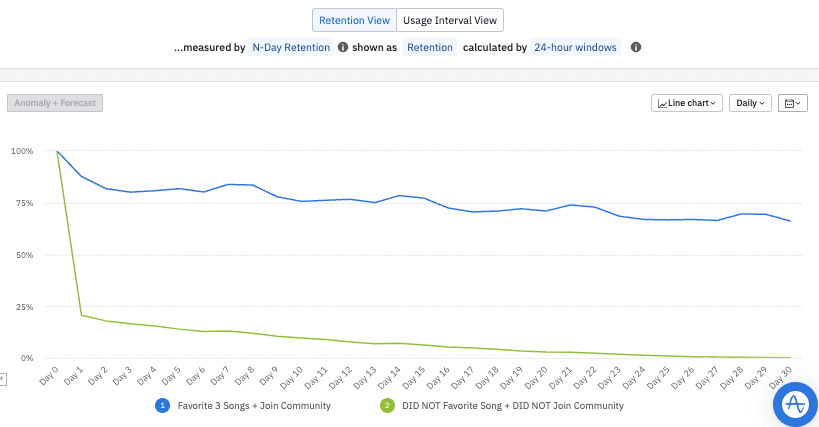Click info icon beside 24-hour windows
Image resolution: width=819 pixels, height=427 pixels.
coord(636,47)
